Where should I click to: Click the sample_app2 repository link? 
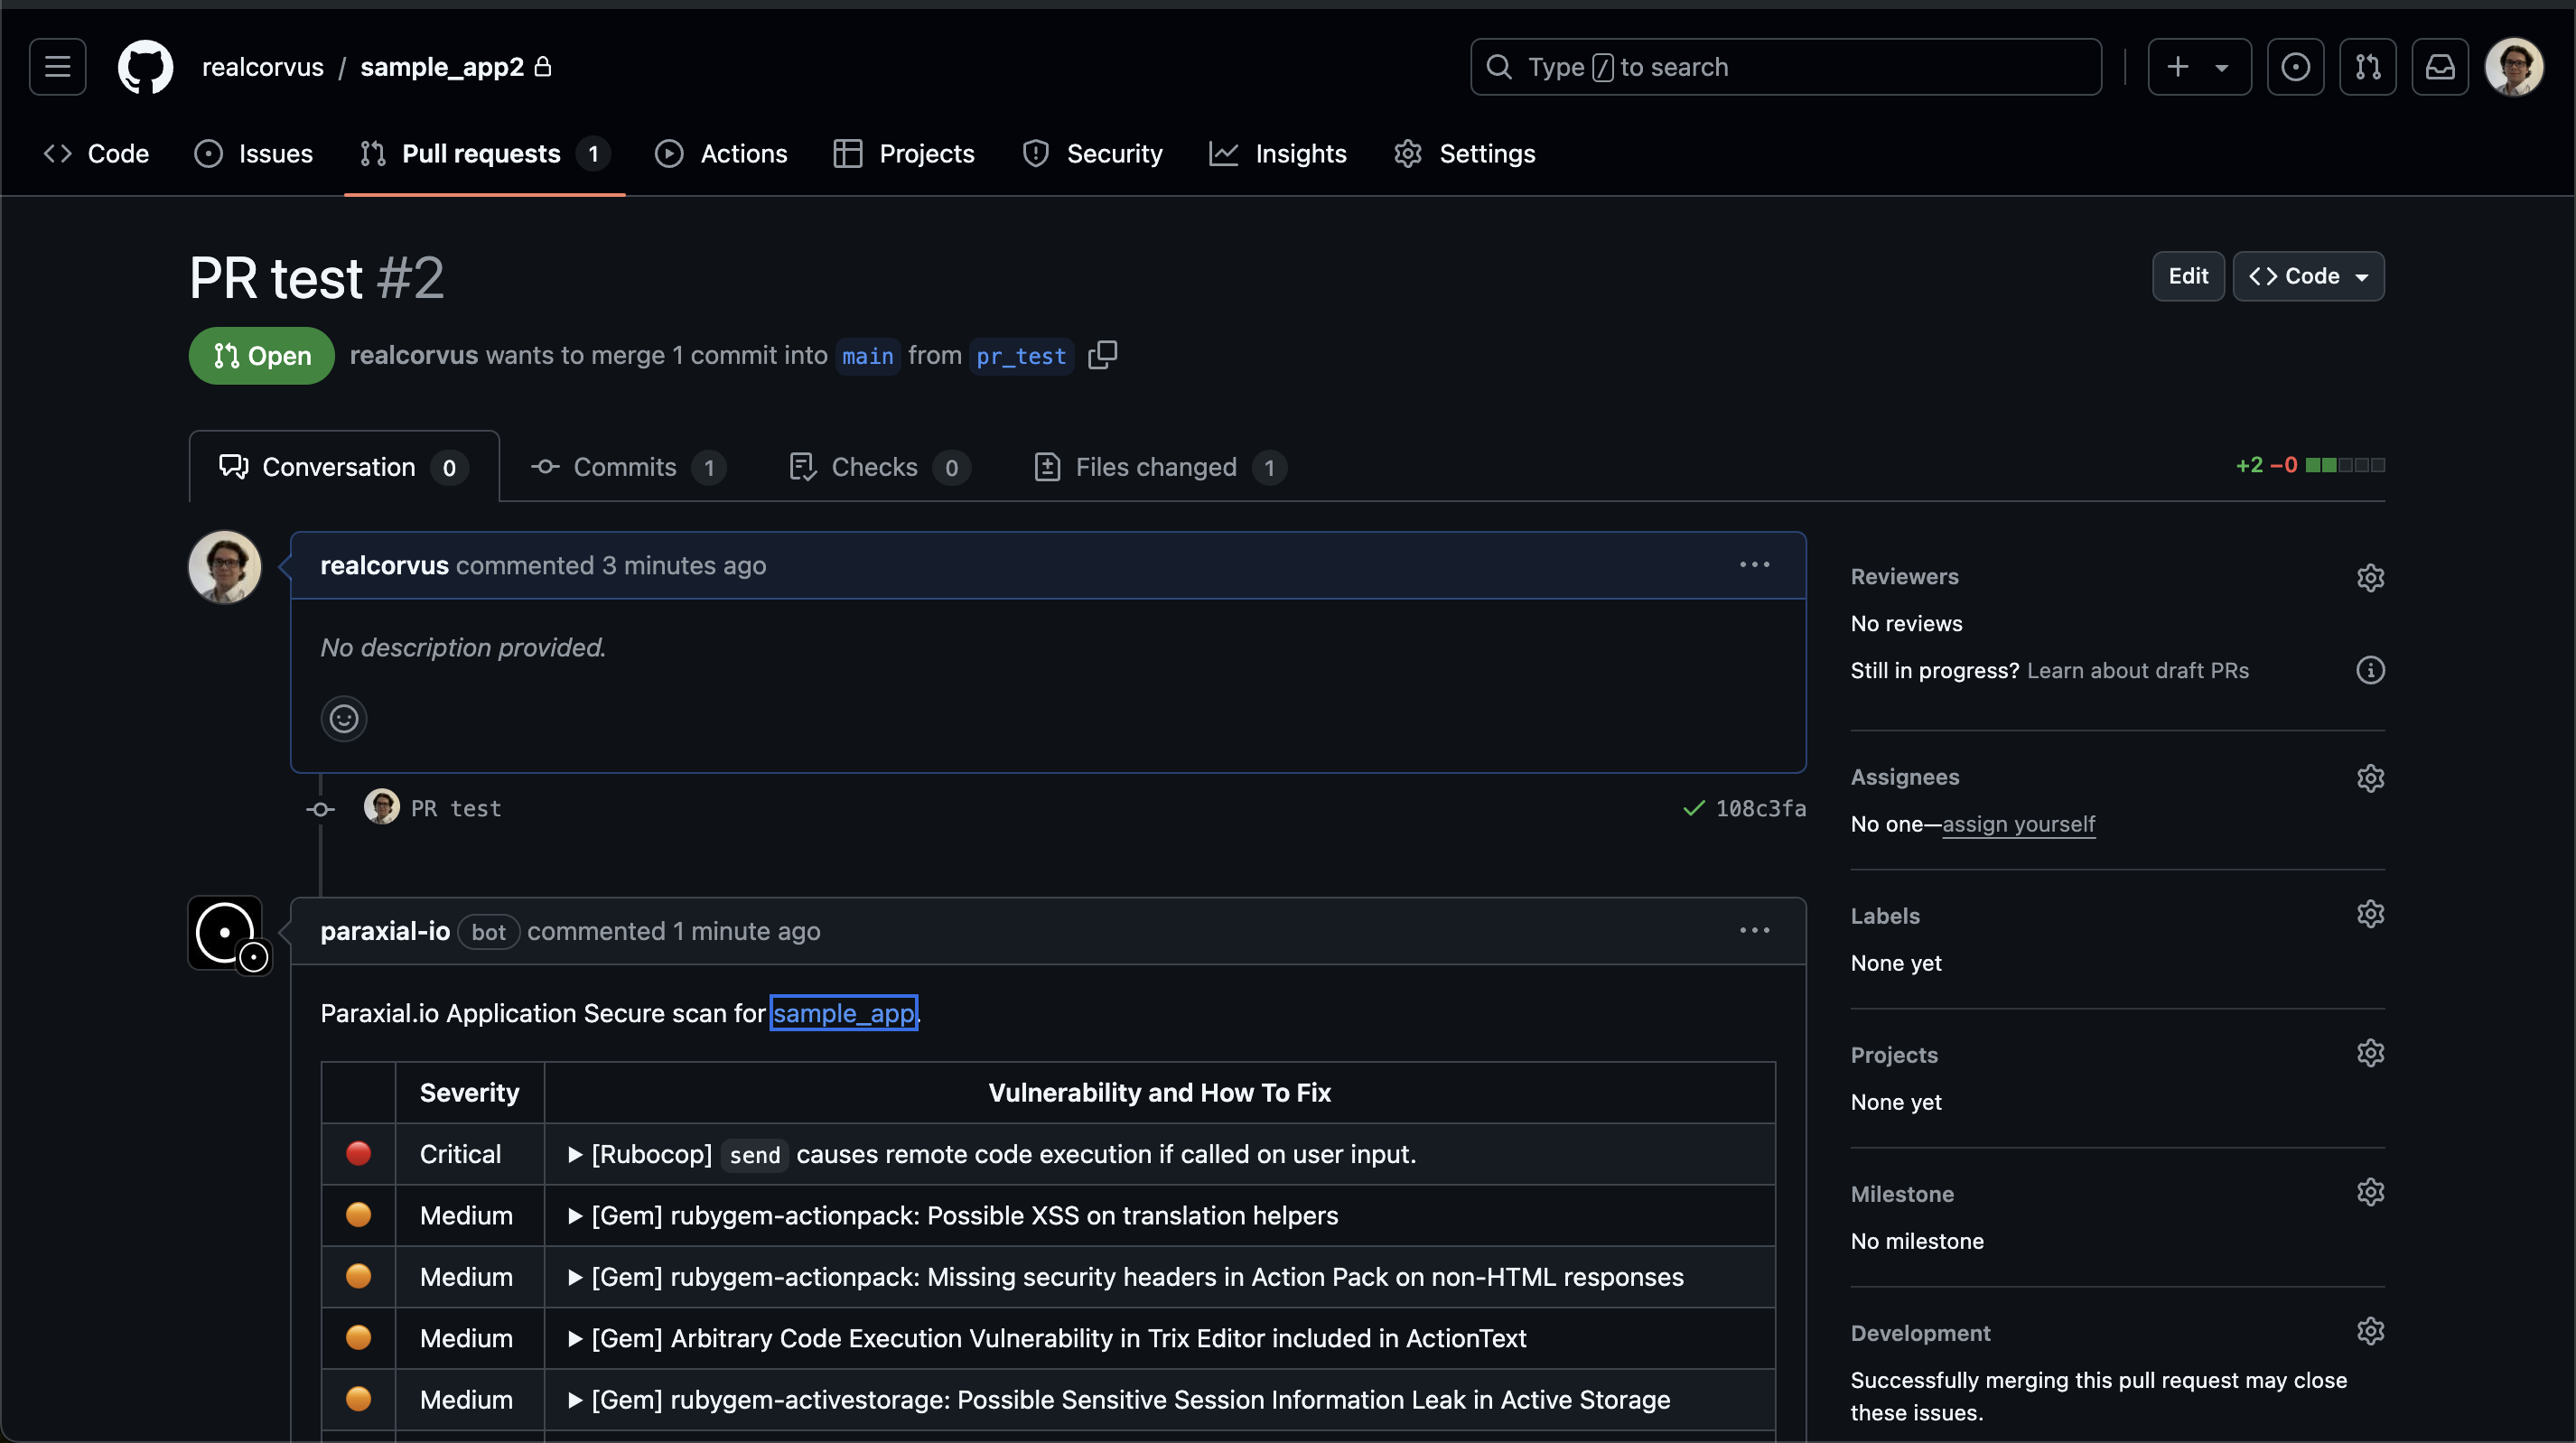(442, 67)
